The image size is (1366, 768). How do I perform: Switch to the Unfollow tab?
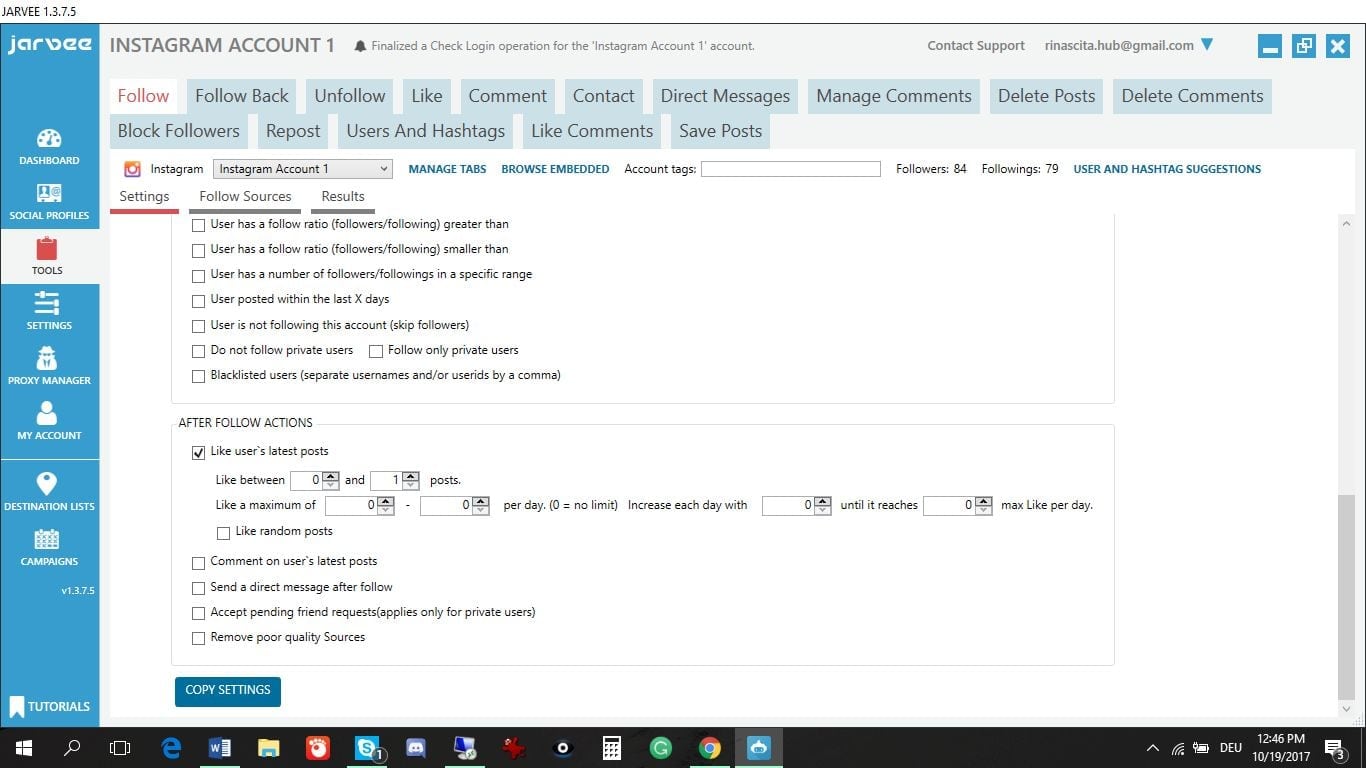[350, 96]
